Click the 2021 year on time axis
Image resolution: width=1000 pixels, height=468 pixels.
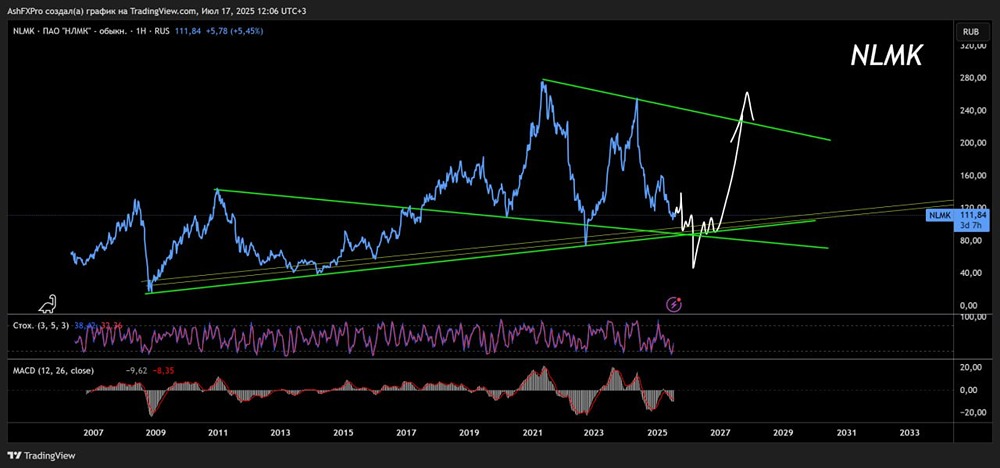pyautogui.click(x=531, y=432)
